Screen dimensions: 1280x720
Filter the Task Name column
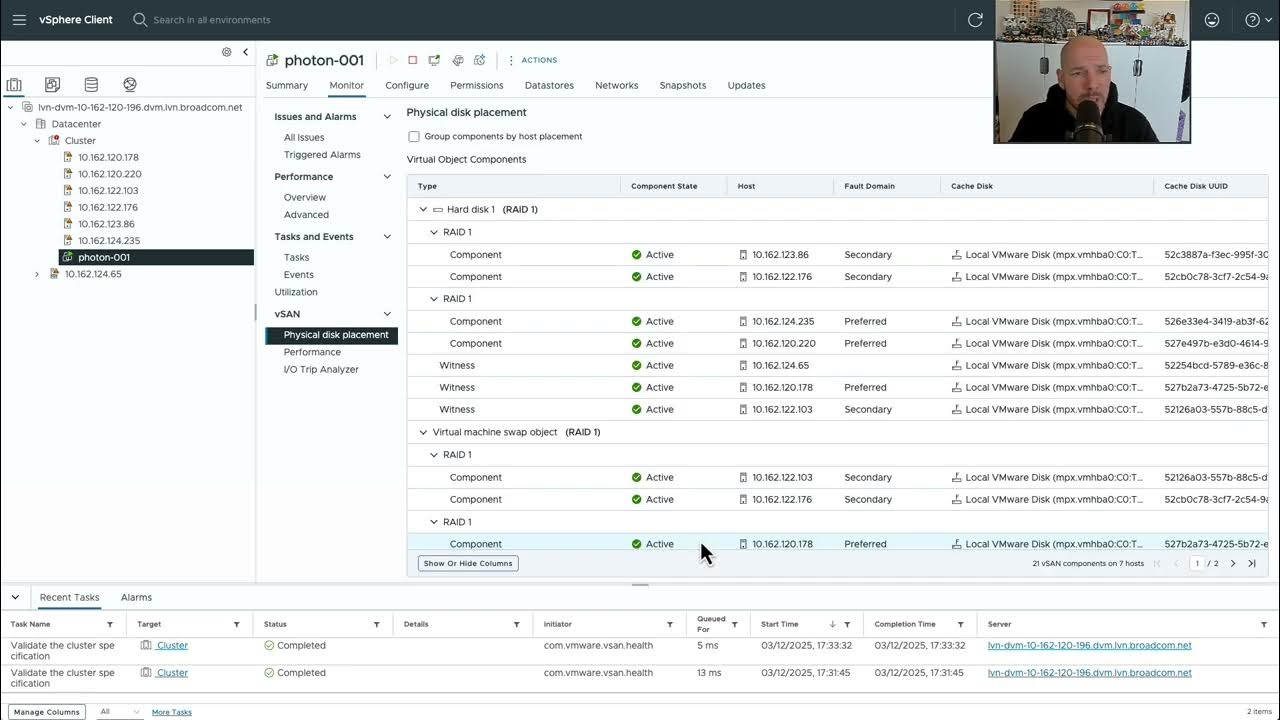pos(110,624)
